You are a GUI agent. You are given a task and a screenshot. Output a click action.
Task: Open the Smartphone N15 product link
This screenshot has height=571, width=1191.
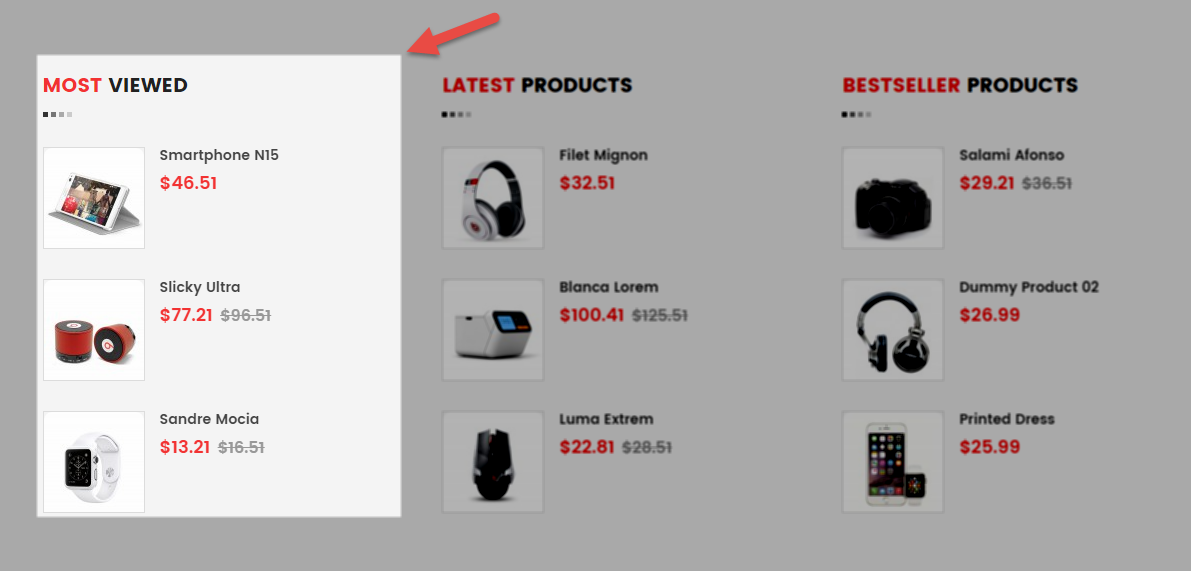click(x=219, y=156)
